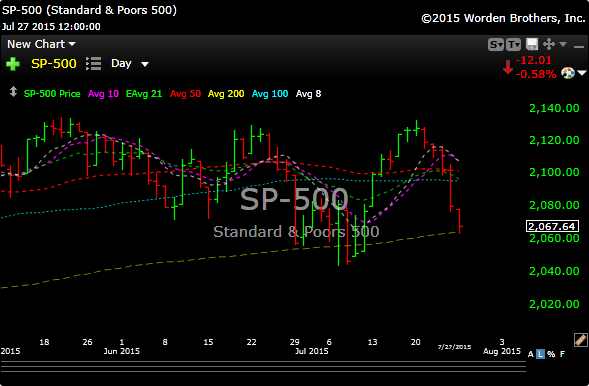The image size is (589, 386).
Task: Click the 2,020.00 price axis label
Action: pos(554,304)
